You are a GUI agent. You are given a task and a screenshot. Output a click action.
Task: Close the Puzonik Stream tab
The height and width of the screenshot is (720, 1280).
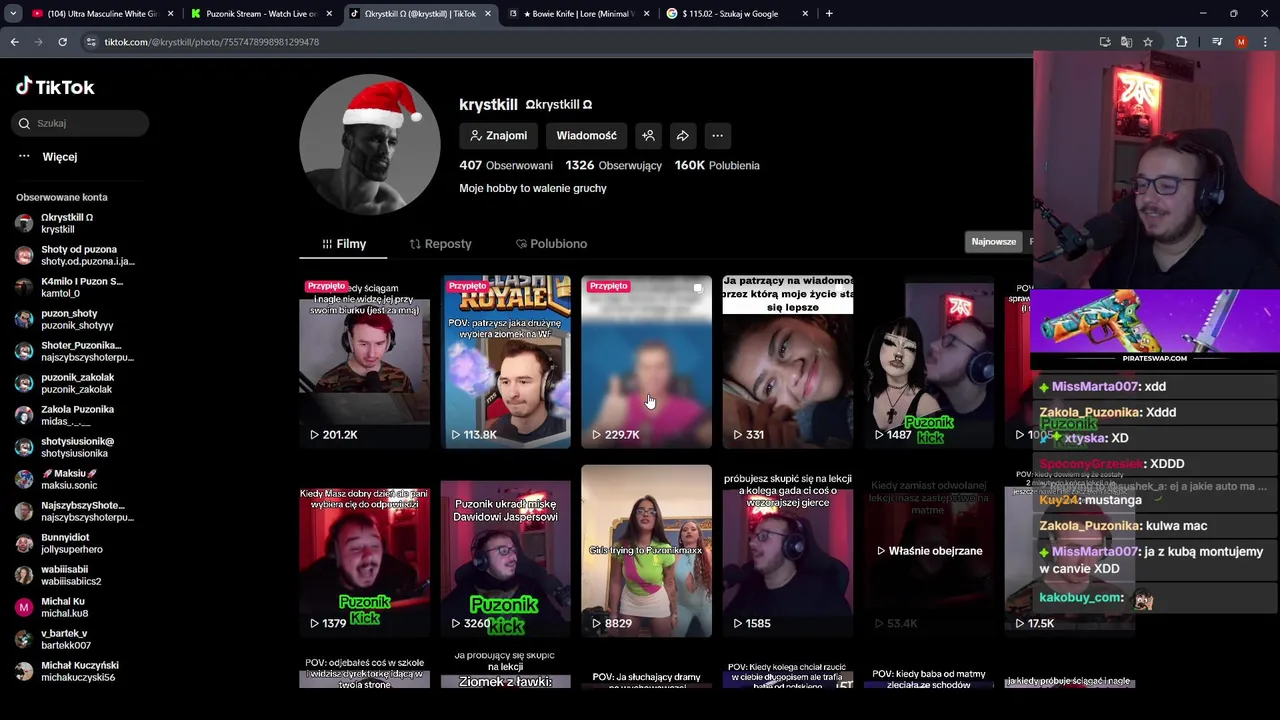pos(330,14)
